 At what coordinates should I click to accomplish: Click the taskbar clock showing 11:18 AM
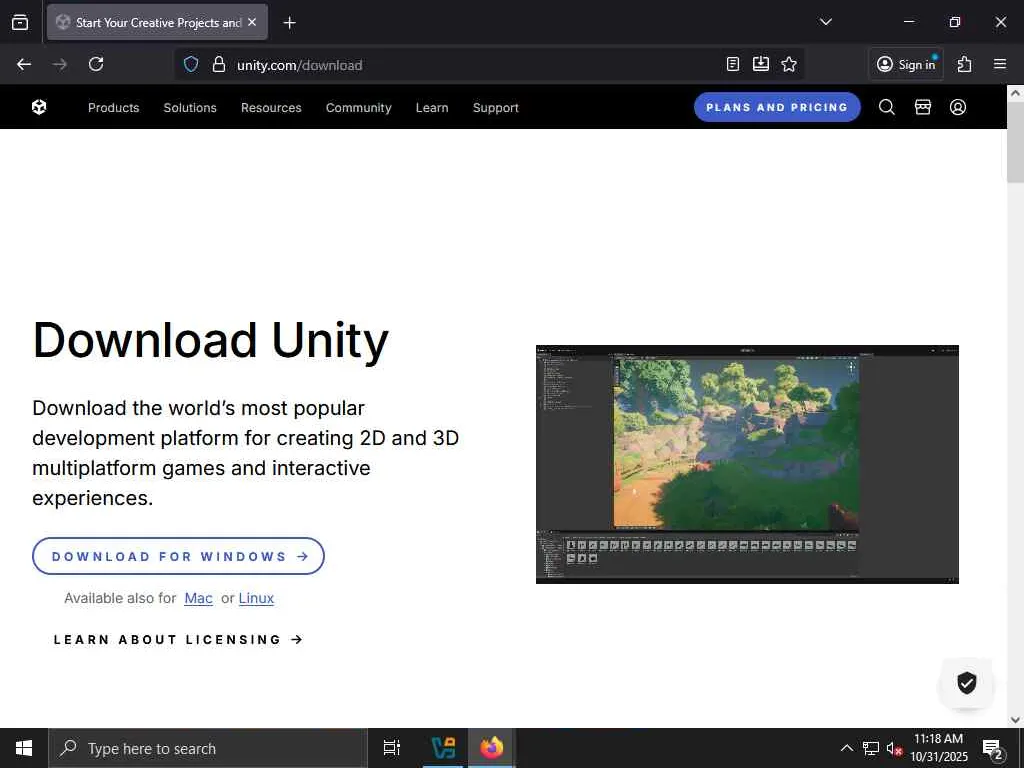click(938, 748)
